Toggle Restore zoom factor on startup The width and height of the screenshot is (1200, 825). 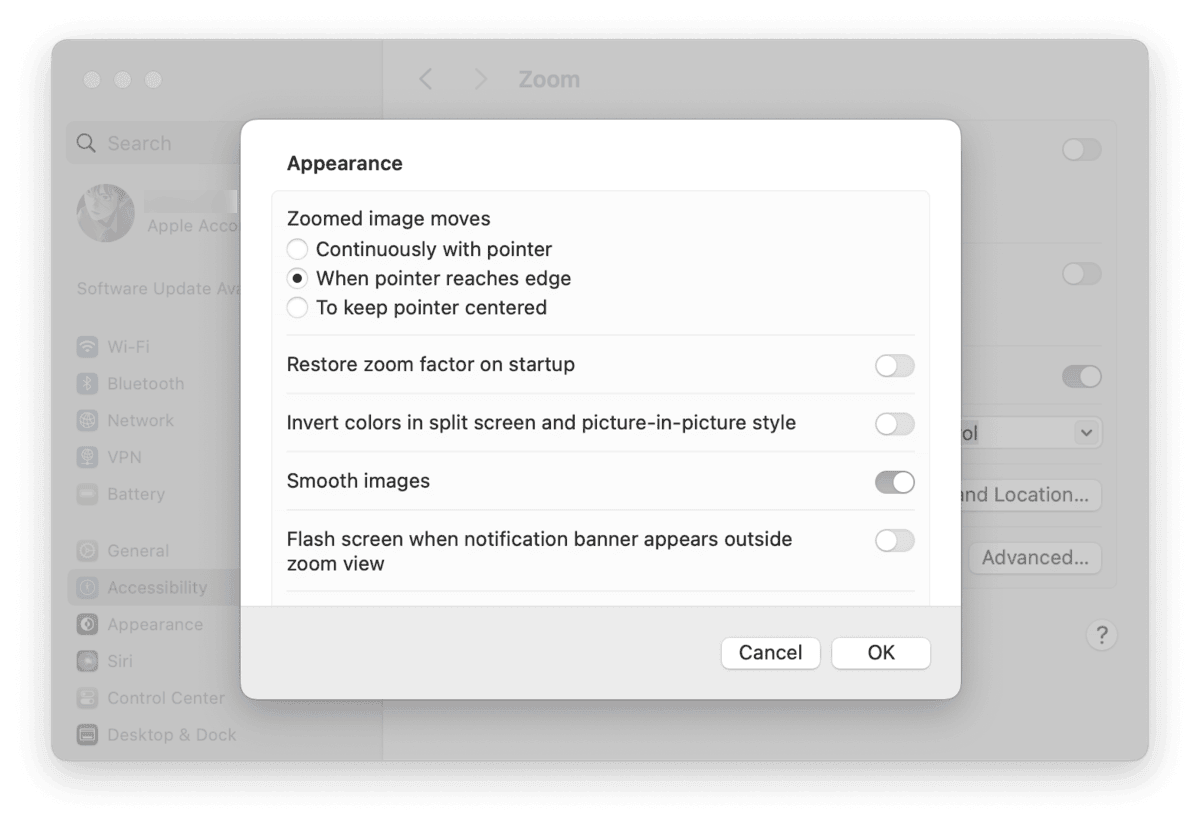pos(894,365)
